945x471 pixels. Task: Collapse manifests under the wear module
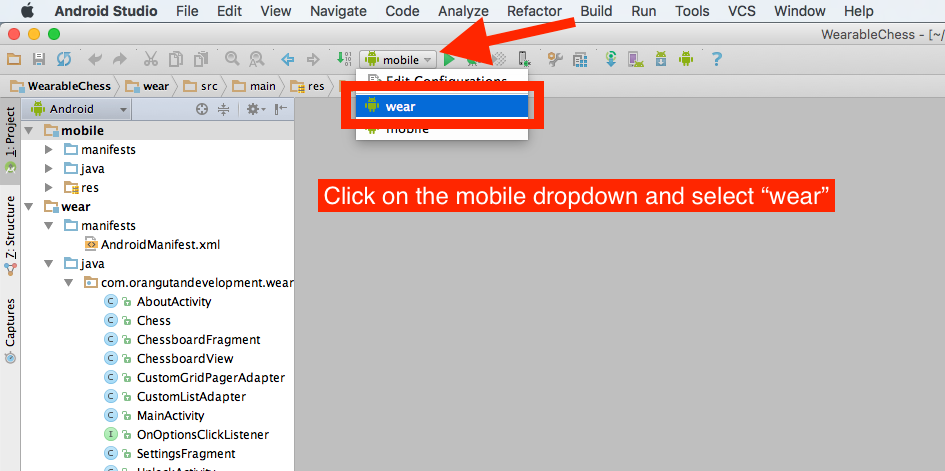49,226
